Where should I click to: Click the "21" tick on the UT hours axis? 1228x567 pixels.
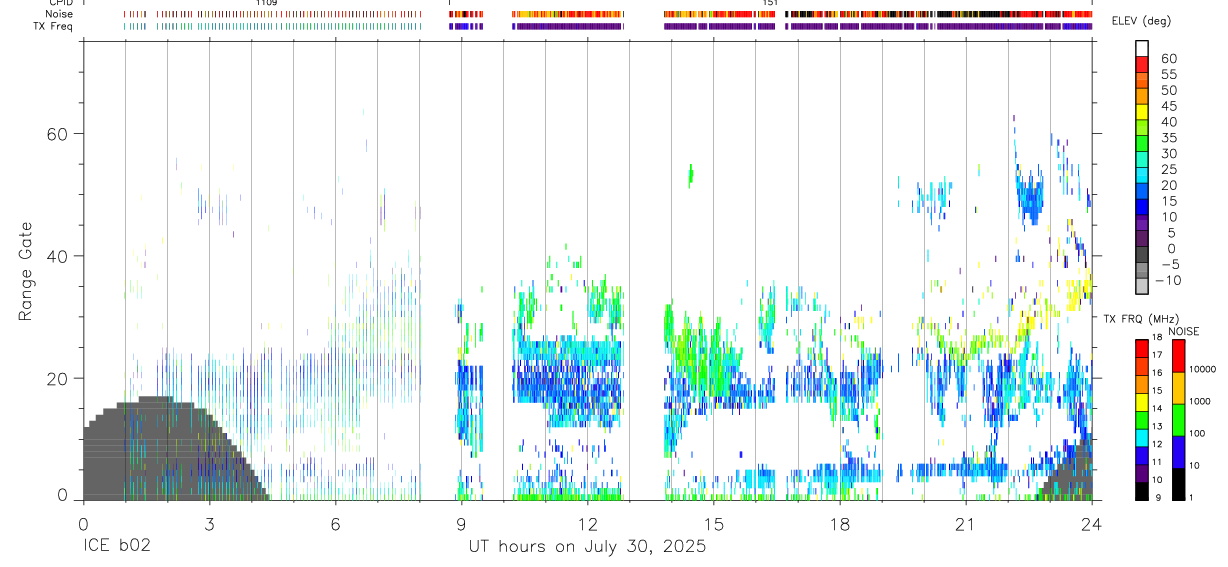[x=965, y=523]
